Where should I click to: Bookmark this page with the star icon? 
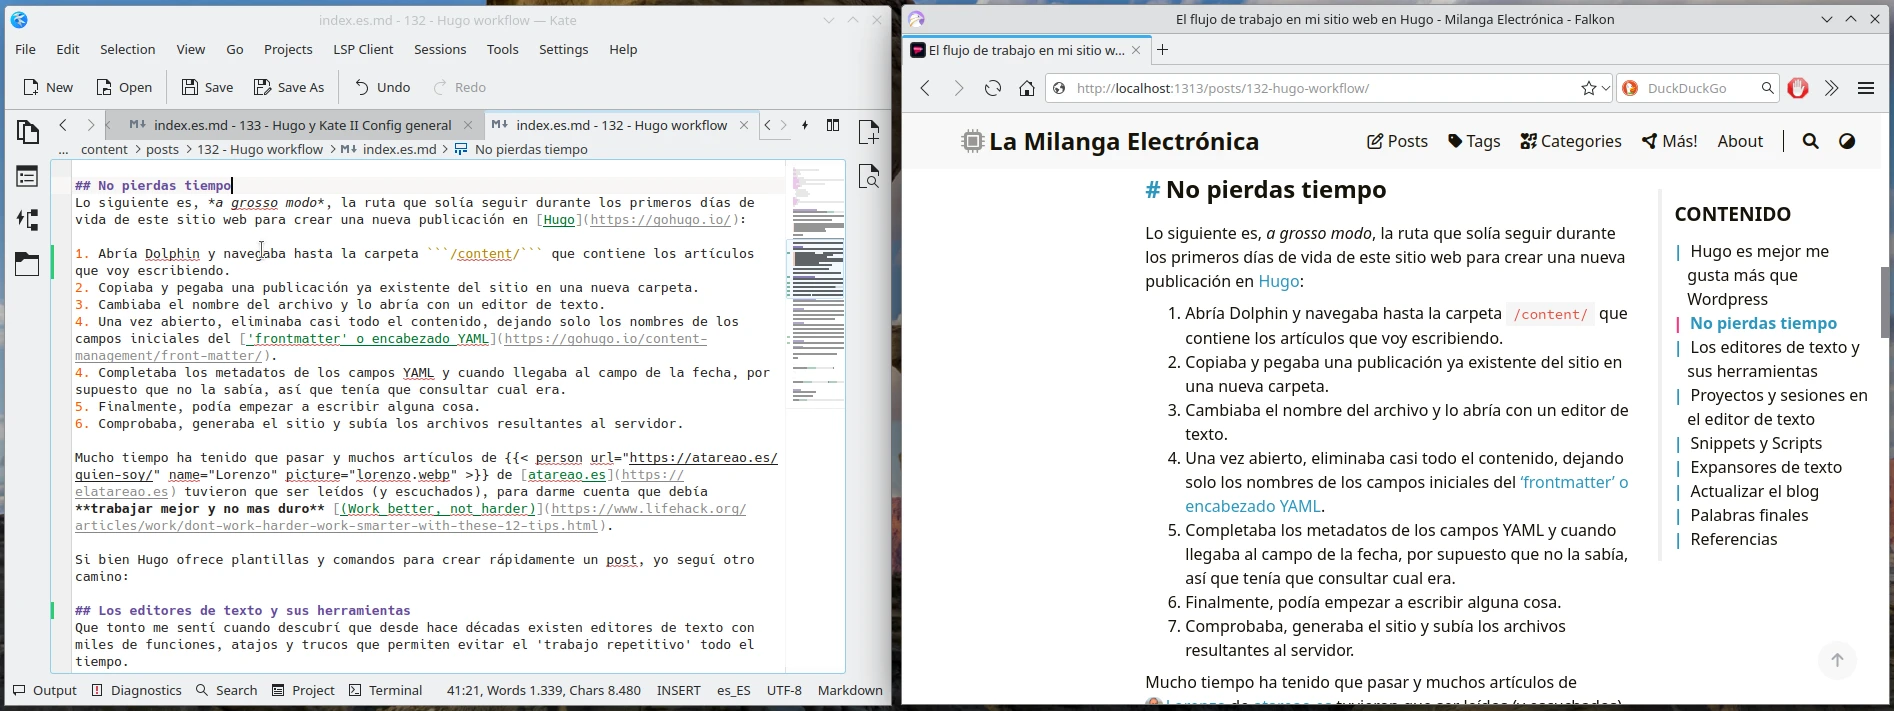pyautogui.click(x=1588, y=88)
